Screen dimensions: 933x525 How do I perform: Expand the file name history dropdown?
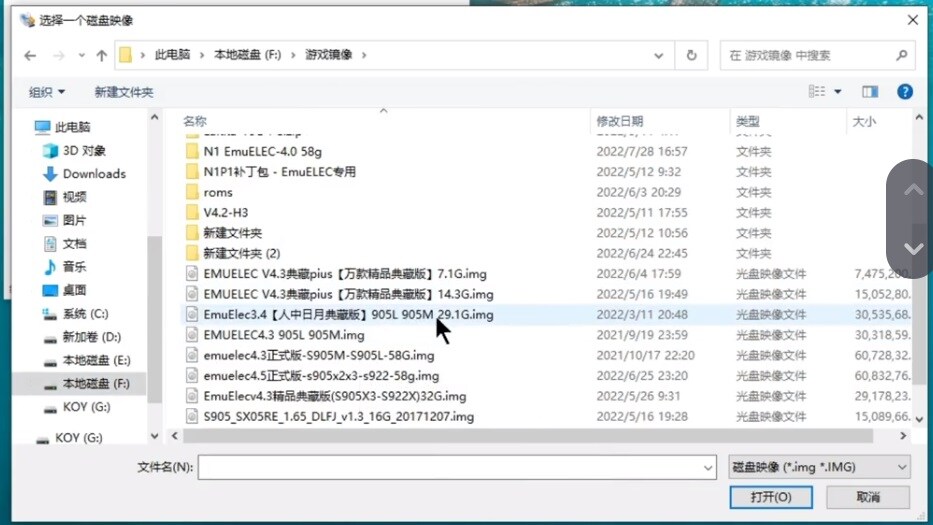[x=707, y=468]
